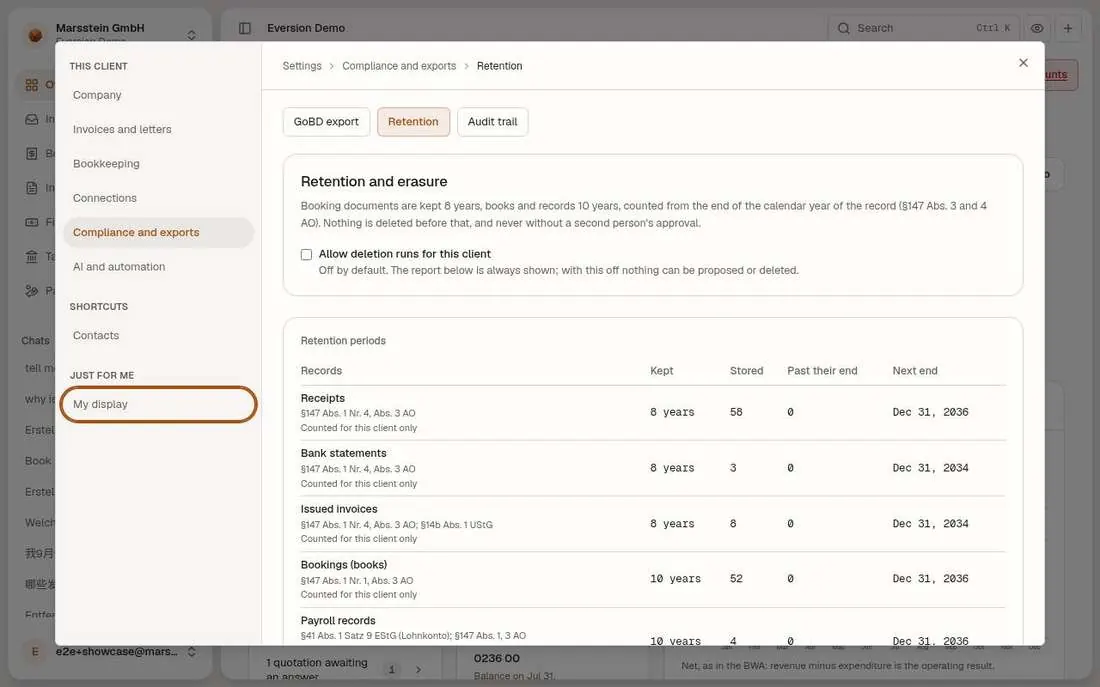
Task: Open My display settings
Action: tap(158, 404)
